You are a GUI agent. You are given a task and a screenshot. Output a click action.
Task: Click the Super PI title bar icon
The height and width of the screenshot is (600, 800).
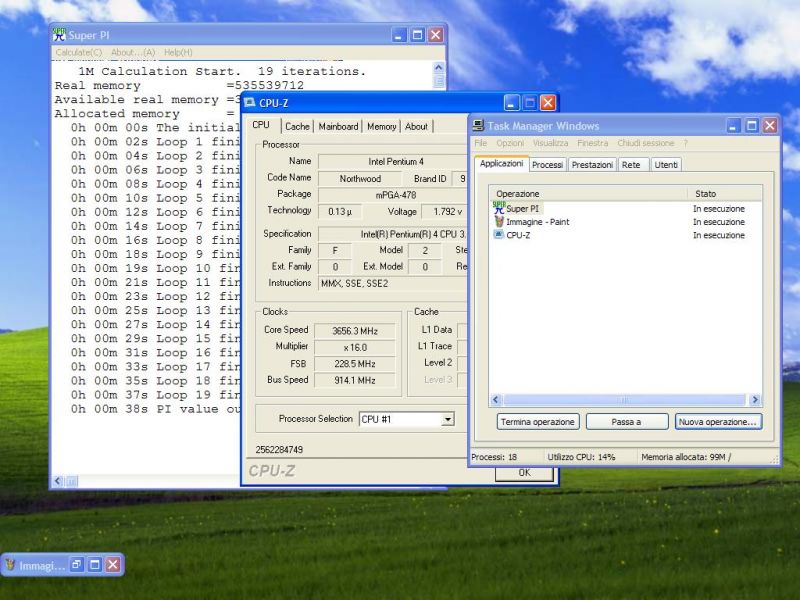[59, 35]
